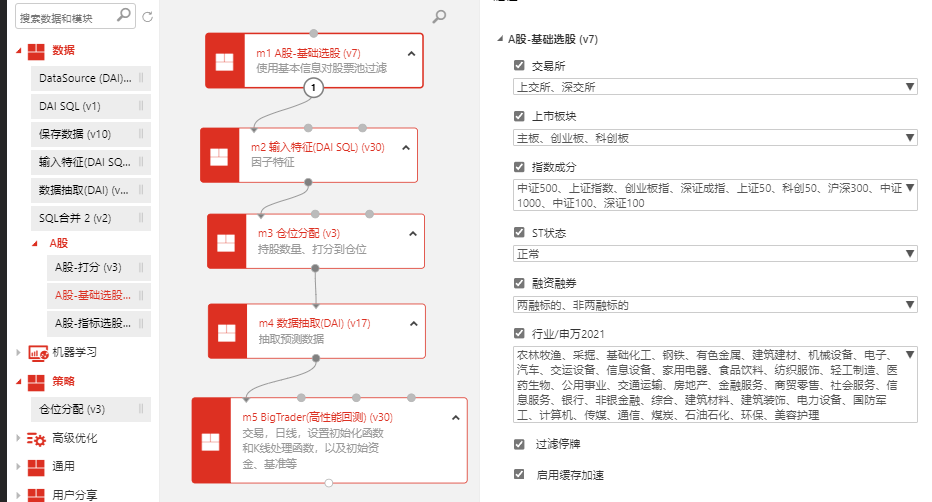The width and height of the screenshot is (932, 502).
Task: Click the bottom output port of m5 node
Action: click(329, 483)
